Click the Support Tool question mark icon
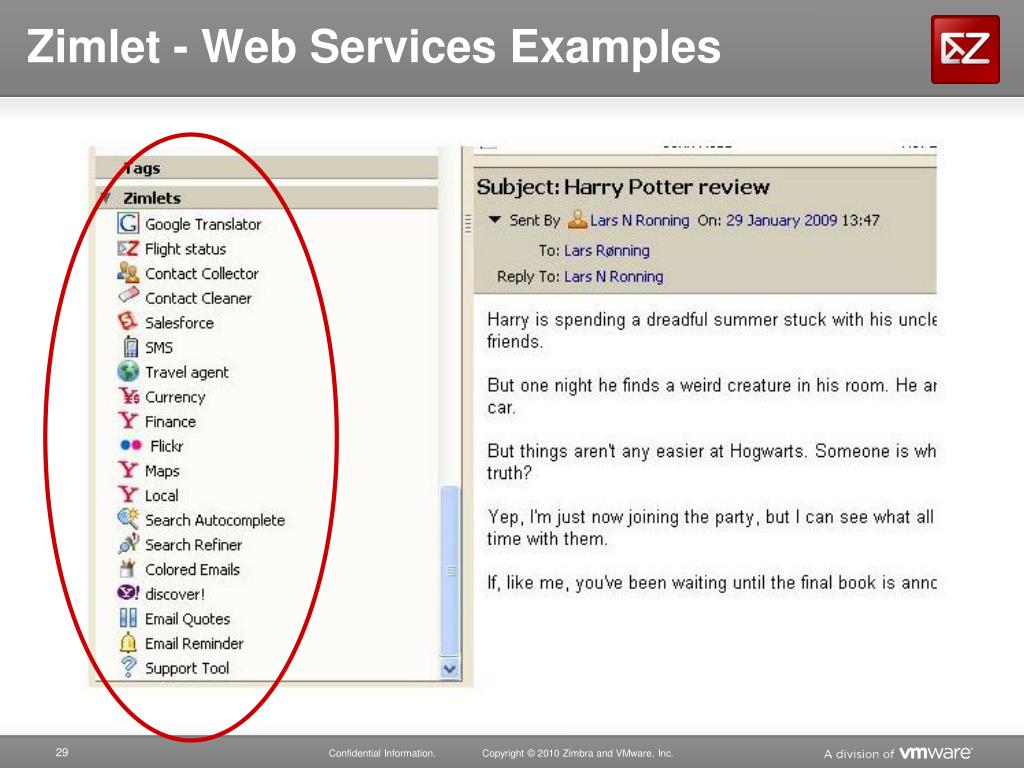1024x768 pixels. [129, 667]
